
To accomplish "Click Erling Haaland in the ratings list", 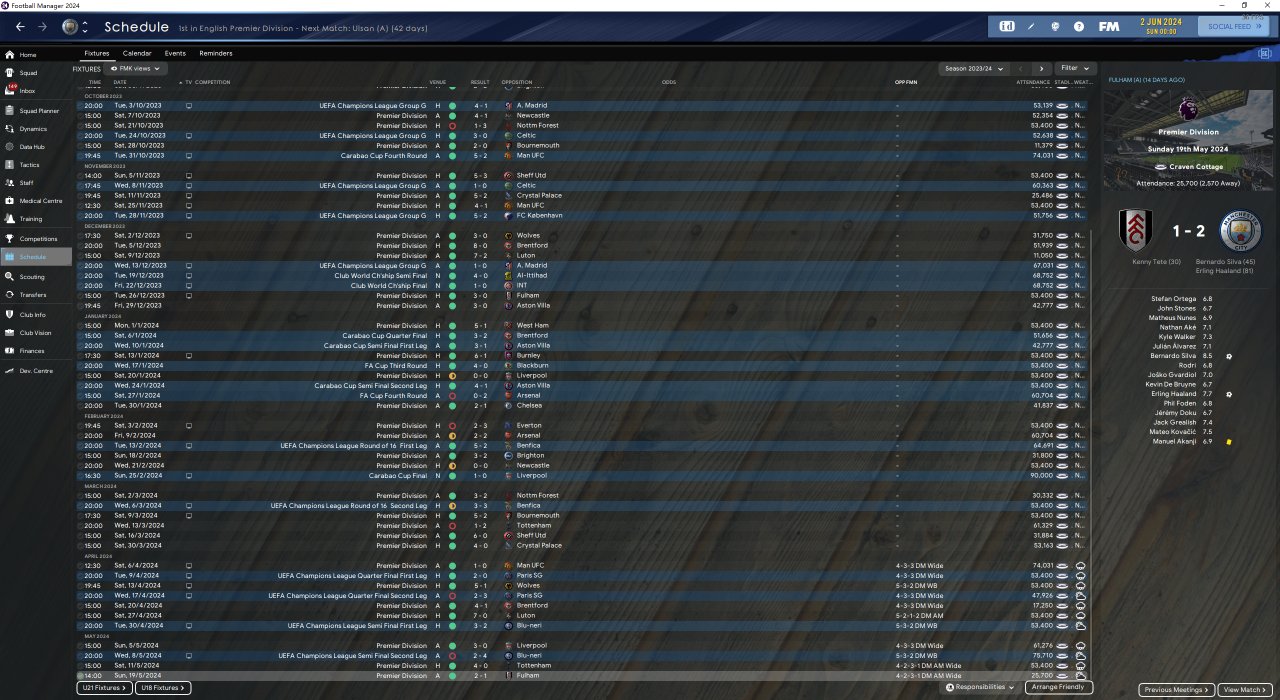I will pyautogui.click(x=1173, y=394).
